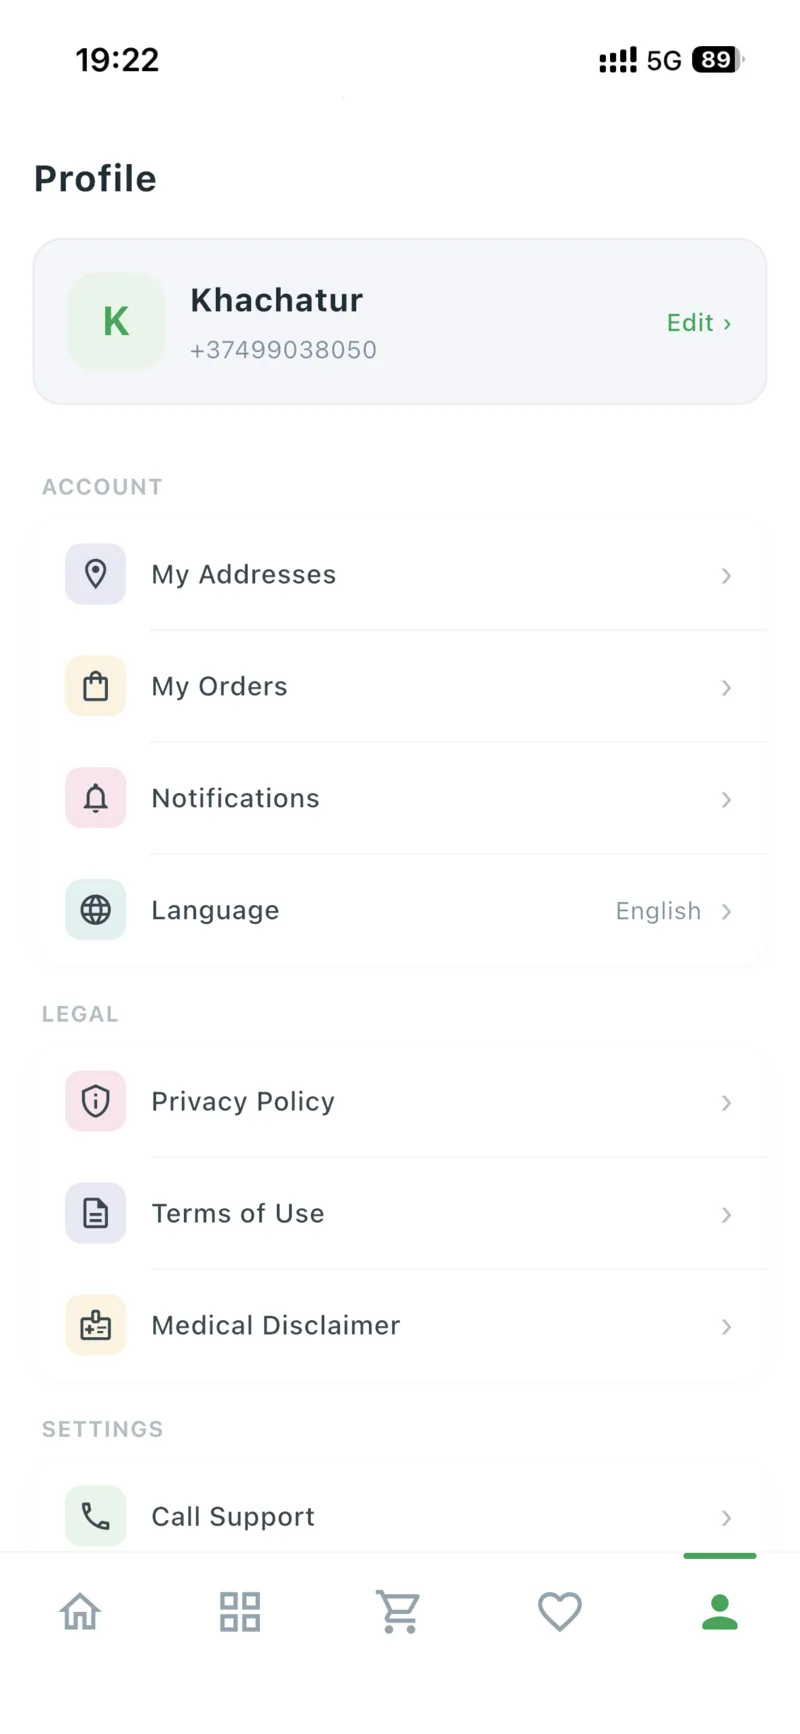This screenshot has width=800, height=1734.
Task: Tap the phone icon for Call Support
Action: [x=96, y=1516]
